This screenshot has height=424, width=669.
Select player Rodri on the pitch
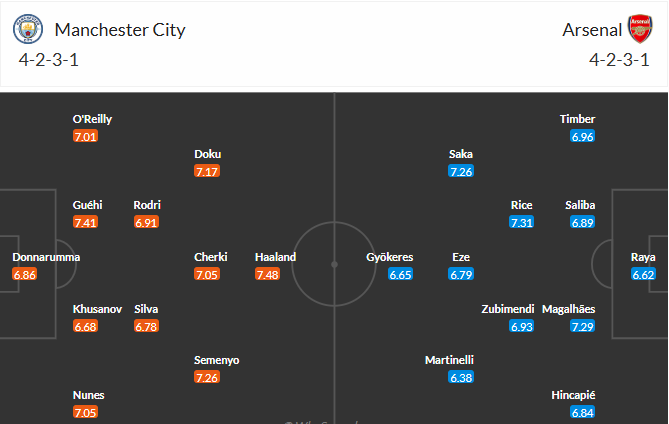click(x=147, y=205)
